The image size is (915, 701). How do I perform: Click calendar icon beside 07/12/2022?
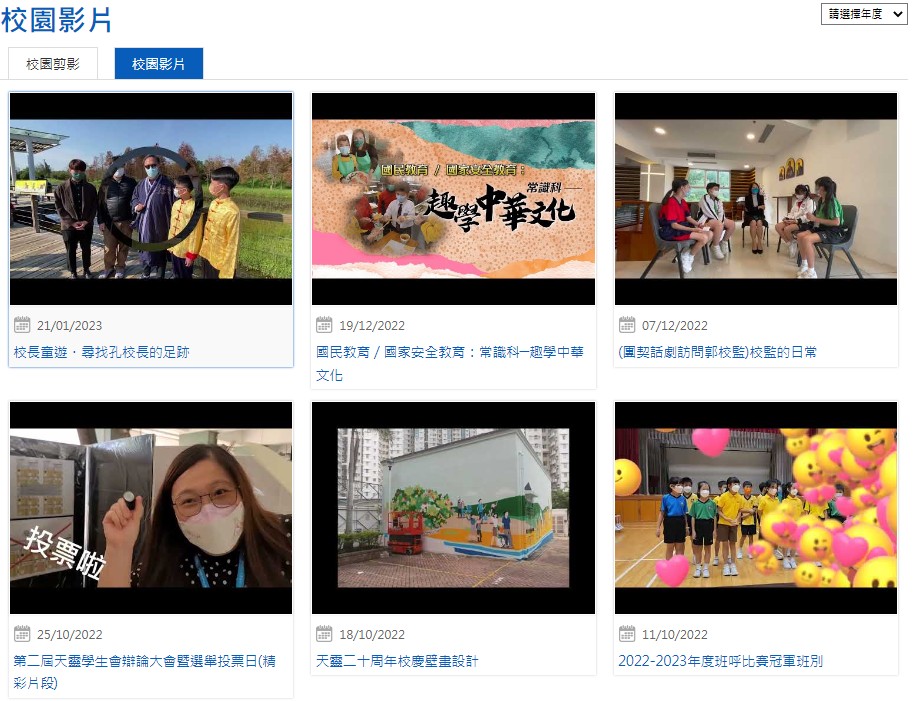click(x=627, y=325)
